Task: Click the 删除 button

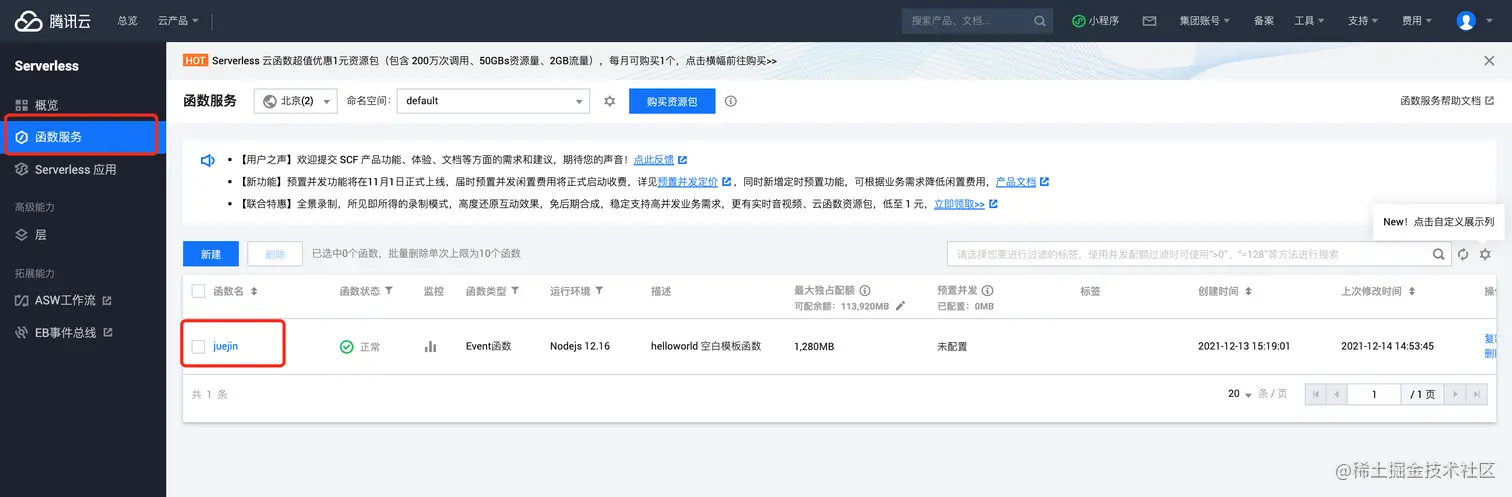Action: [275, 254]
